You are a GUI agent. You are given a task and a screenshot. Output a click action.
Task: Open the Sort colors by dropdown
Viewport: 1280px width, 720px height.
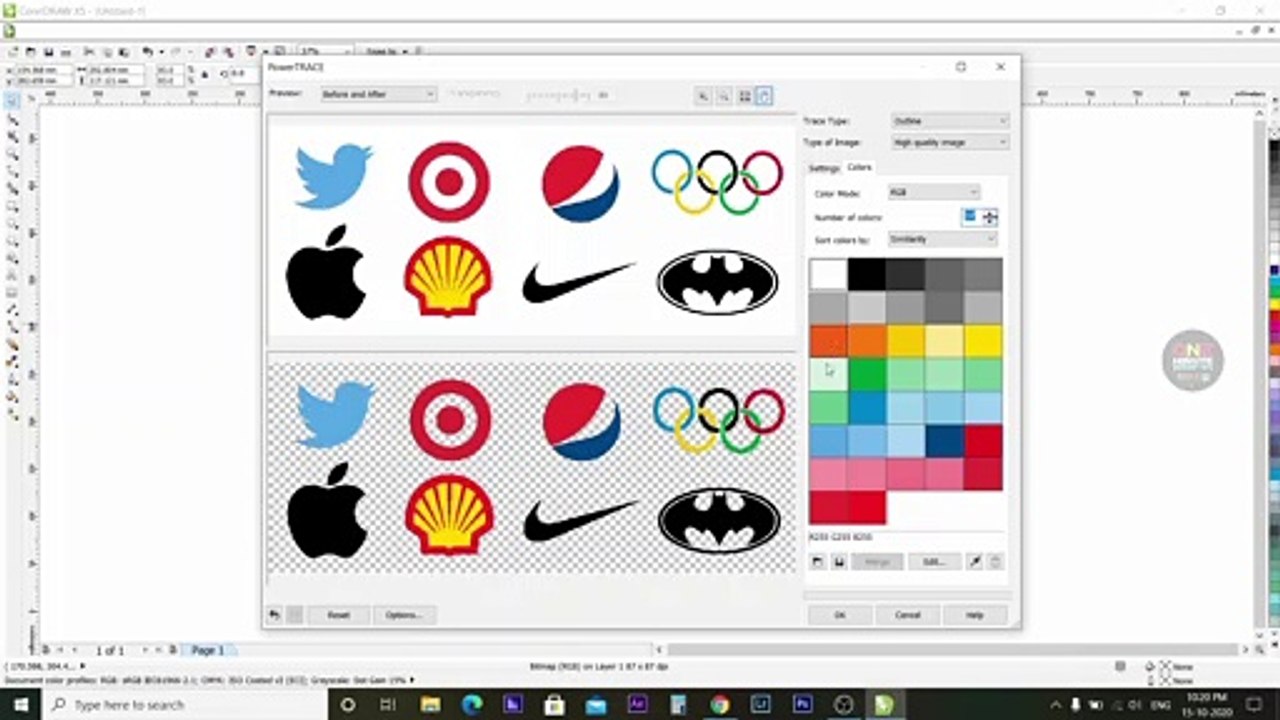[943, 240]
